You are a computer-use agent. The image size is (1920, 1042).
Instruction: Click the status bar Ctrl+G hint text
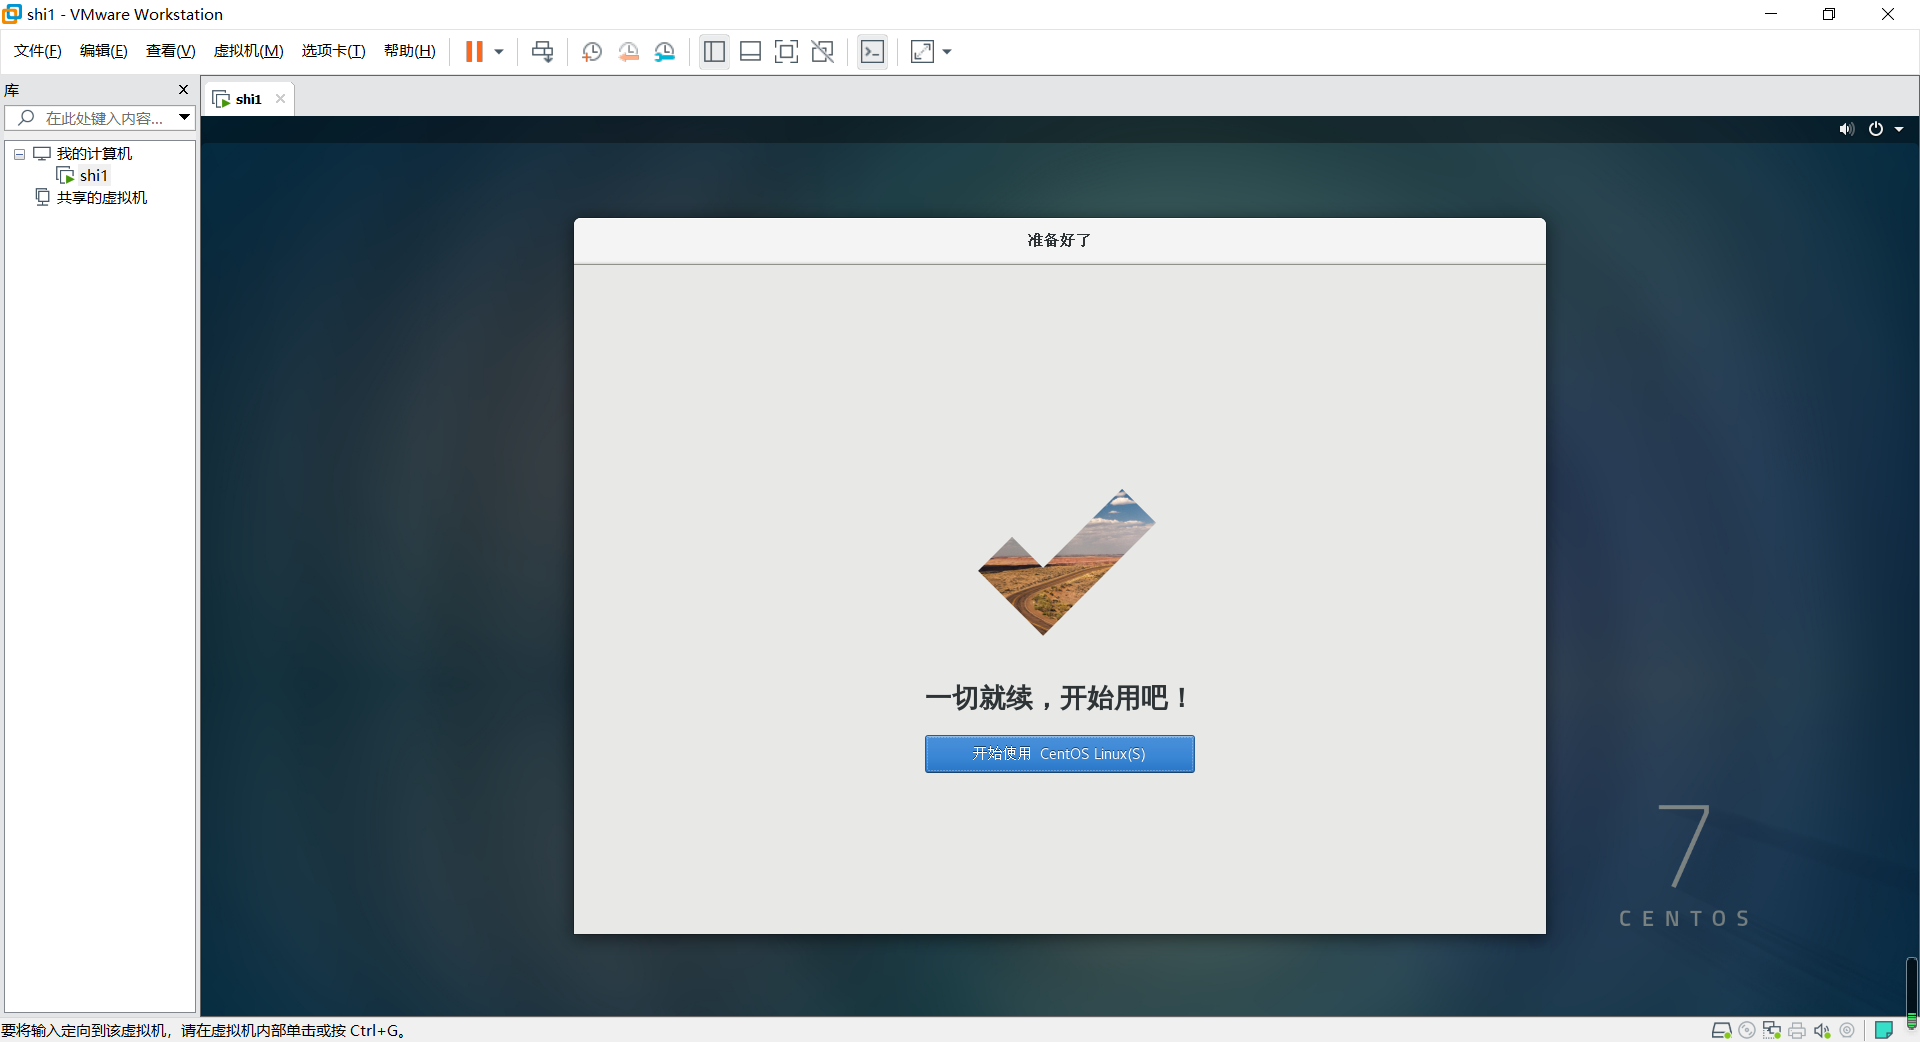pos(204,1031)
